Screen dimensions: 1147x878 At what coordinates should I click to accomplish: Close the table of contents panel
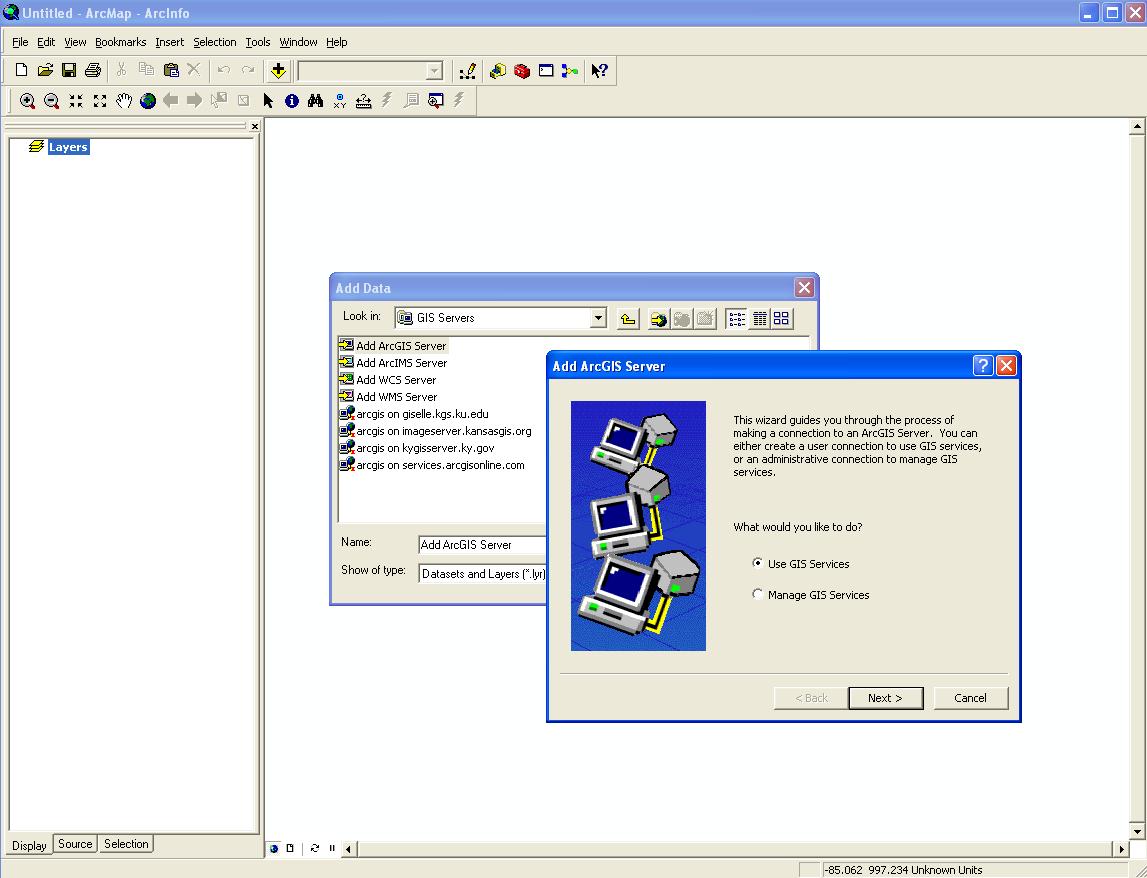pos(254,127)
